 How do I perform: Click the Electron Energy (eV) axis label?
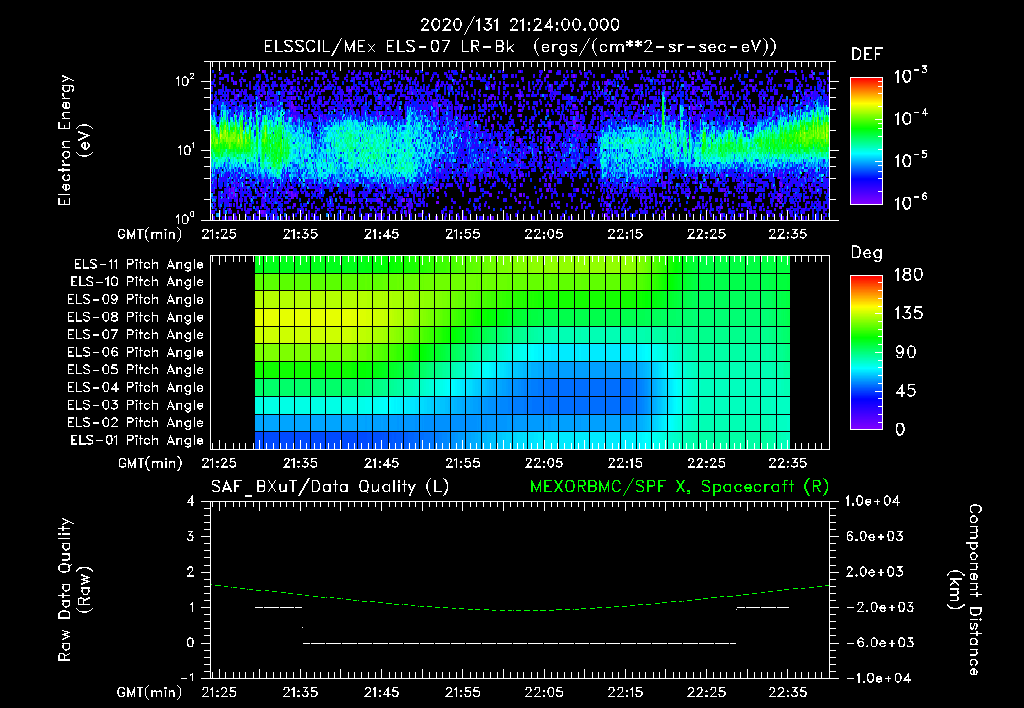coord(74,140)
